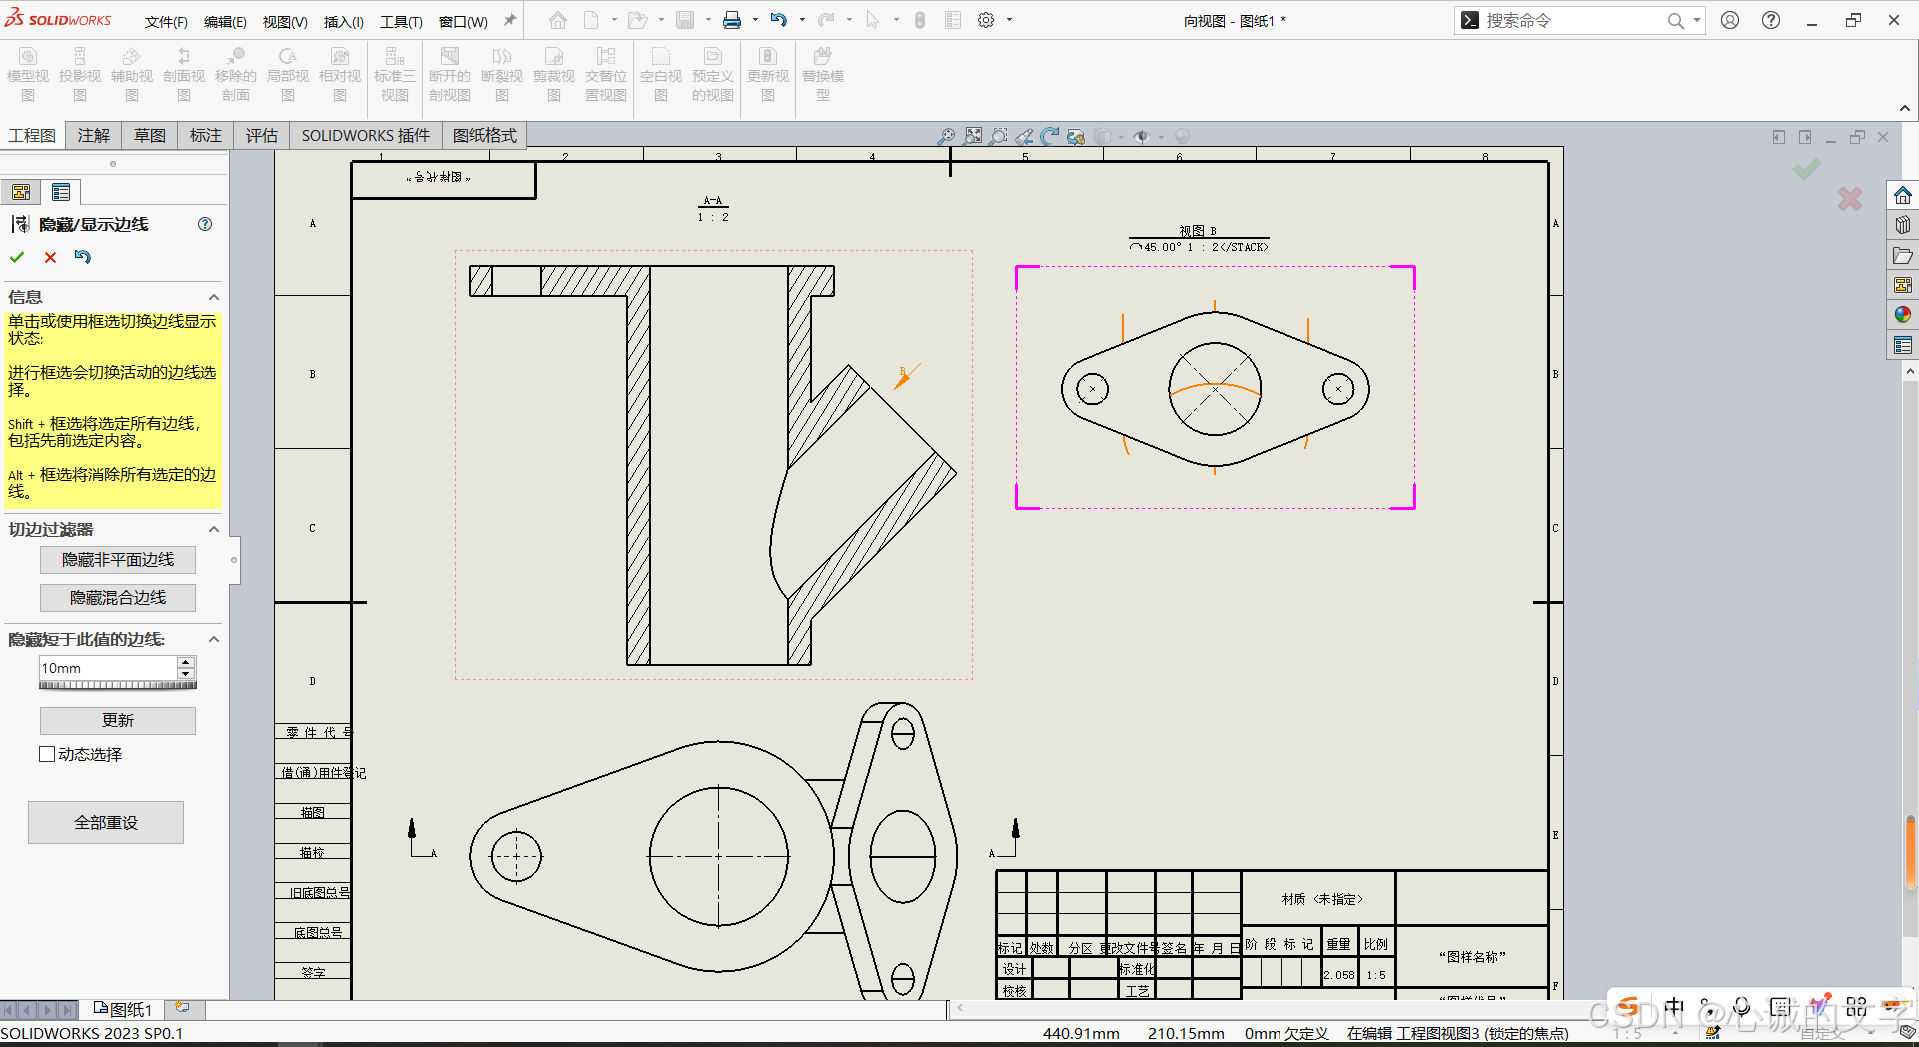
Task: Collapse the ribbon with the chevron arrow
Action: click(x=1905, y=108)
